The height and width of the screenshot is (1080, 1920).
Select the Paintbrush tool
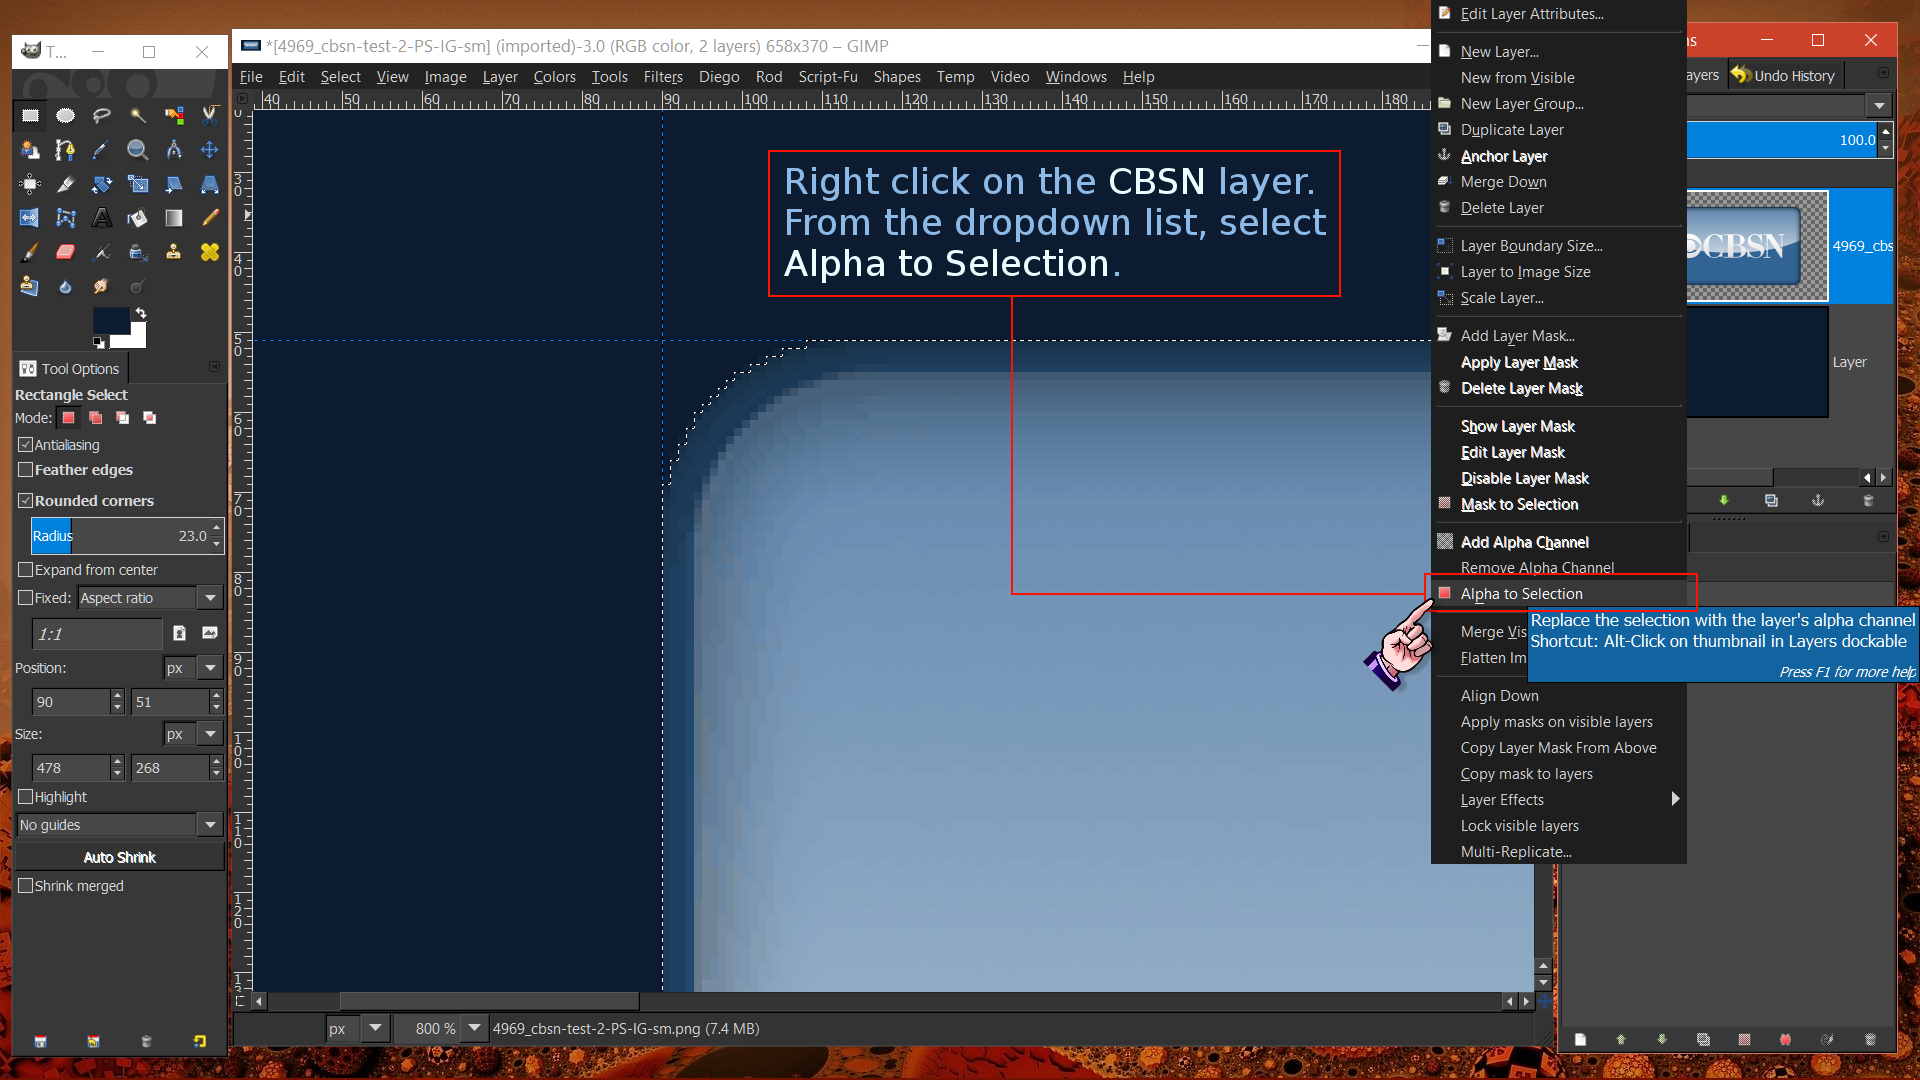[30, 252]
